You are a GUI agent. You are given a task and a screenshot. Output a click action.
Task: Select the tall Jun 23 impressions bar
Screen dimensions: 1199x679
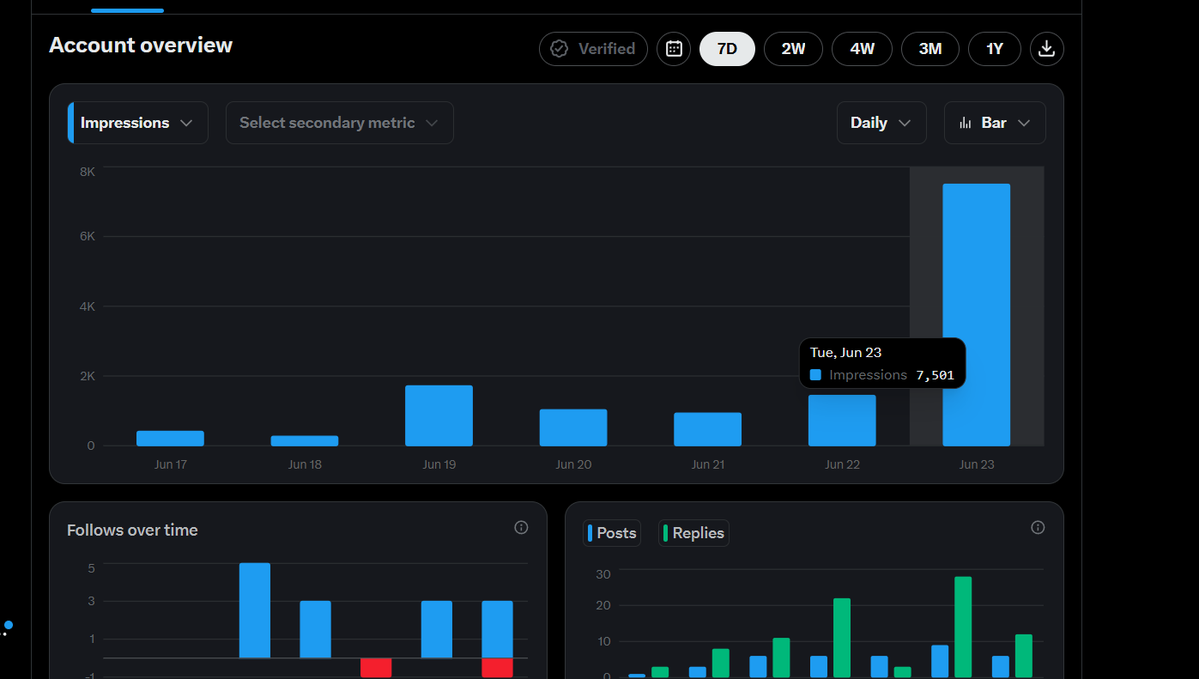point(976,314)
